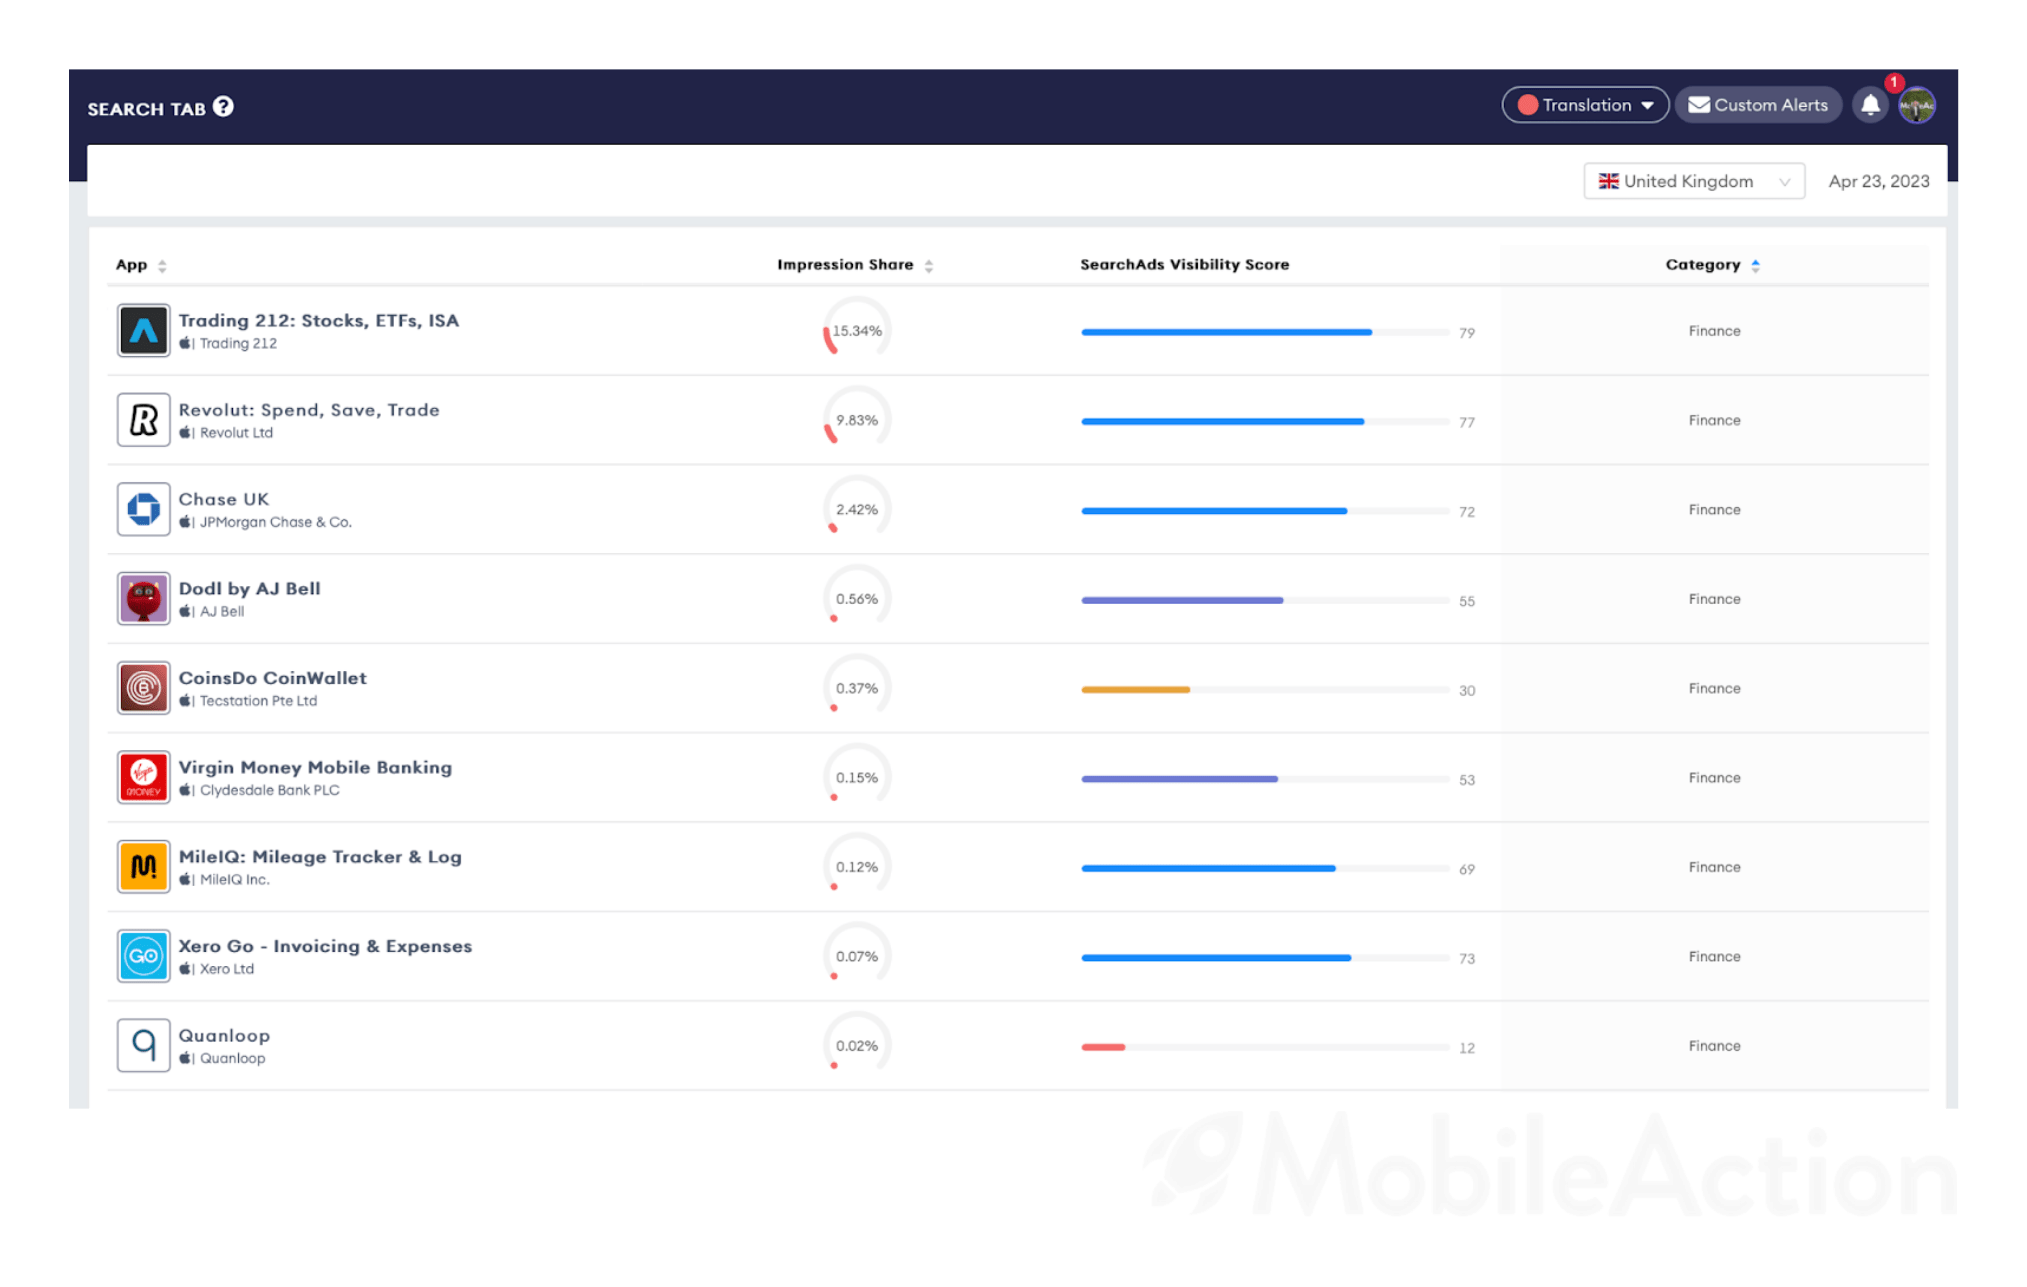Viewport: 2027px width, 1287px height.
Task: Click Trading 212 visibility score bar
Action: [x=1265, y=332]
